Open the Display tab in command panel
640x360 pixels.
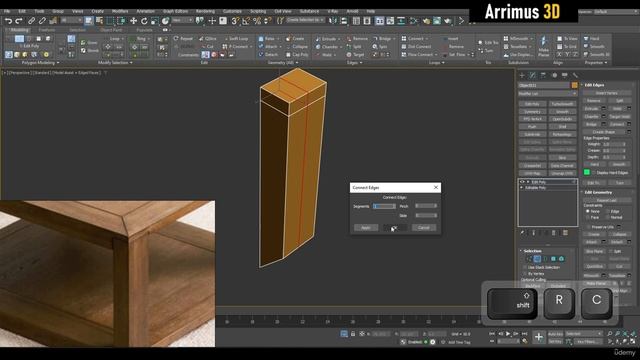(564, 76)
